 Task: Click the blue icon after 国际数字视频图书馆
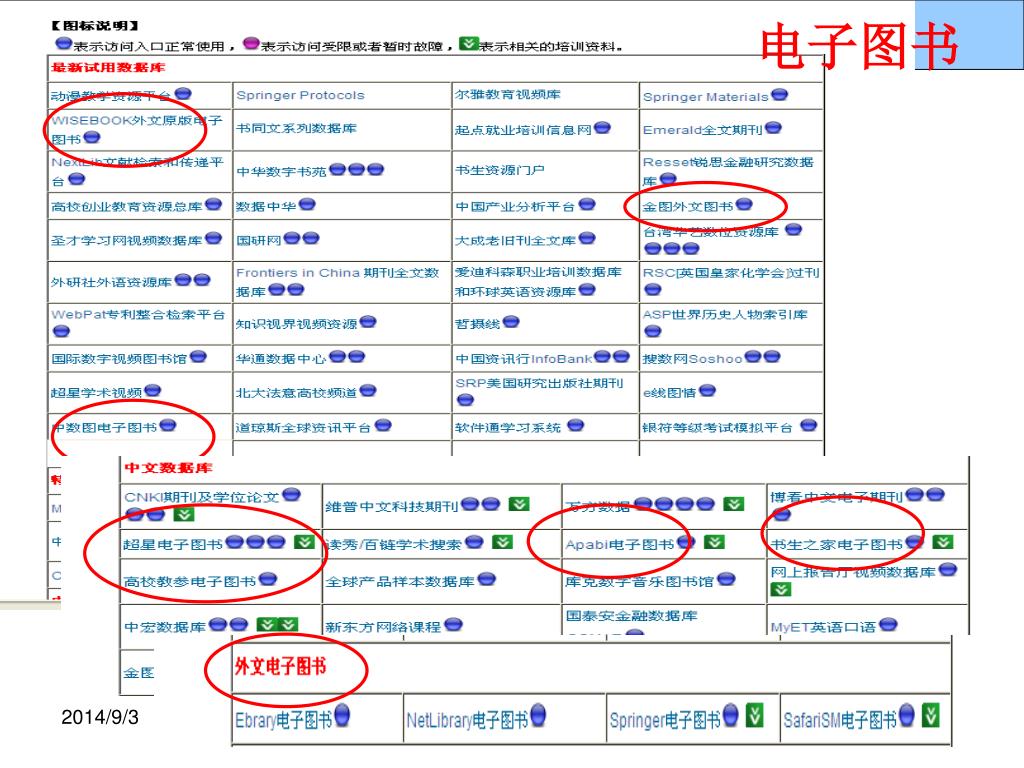pyautogui.click(x=199, y=357)
